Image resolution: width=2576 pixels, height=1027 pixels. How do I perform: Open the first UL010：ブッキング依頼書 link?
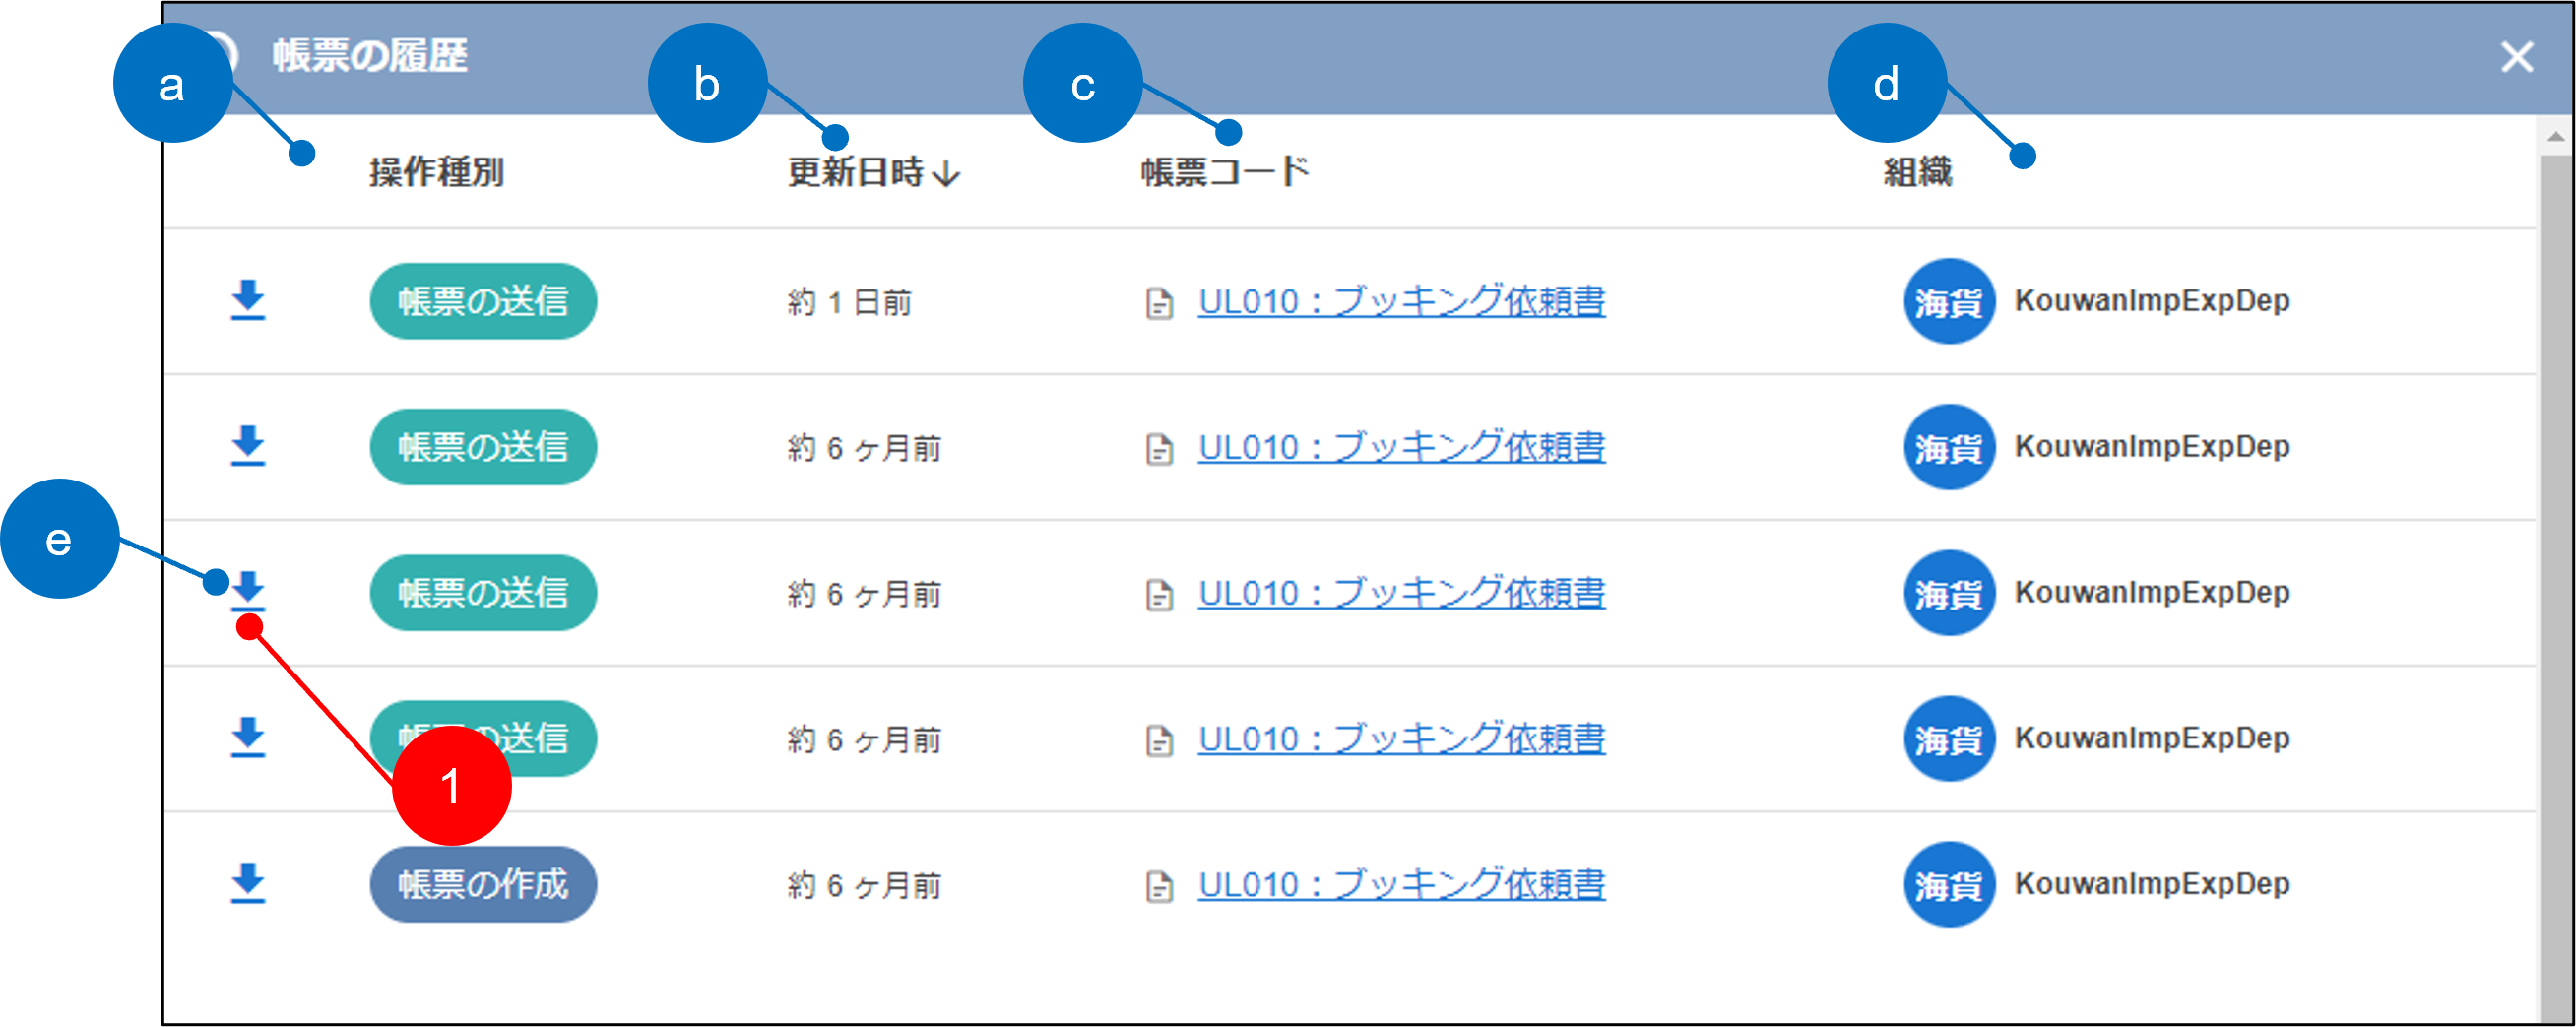pyautogui.click(x=1401, y=301)
